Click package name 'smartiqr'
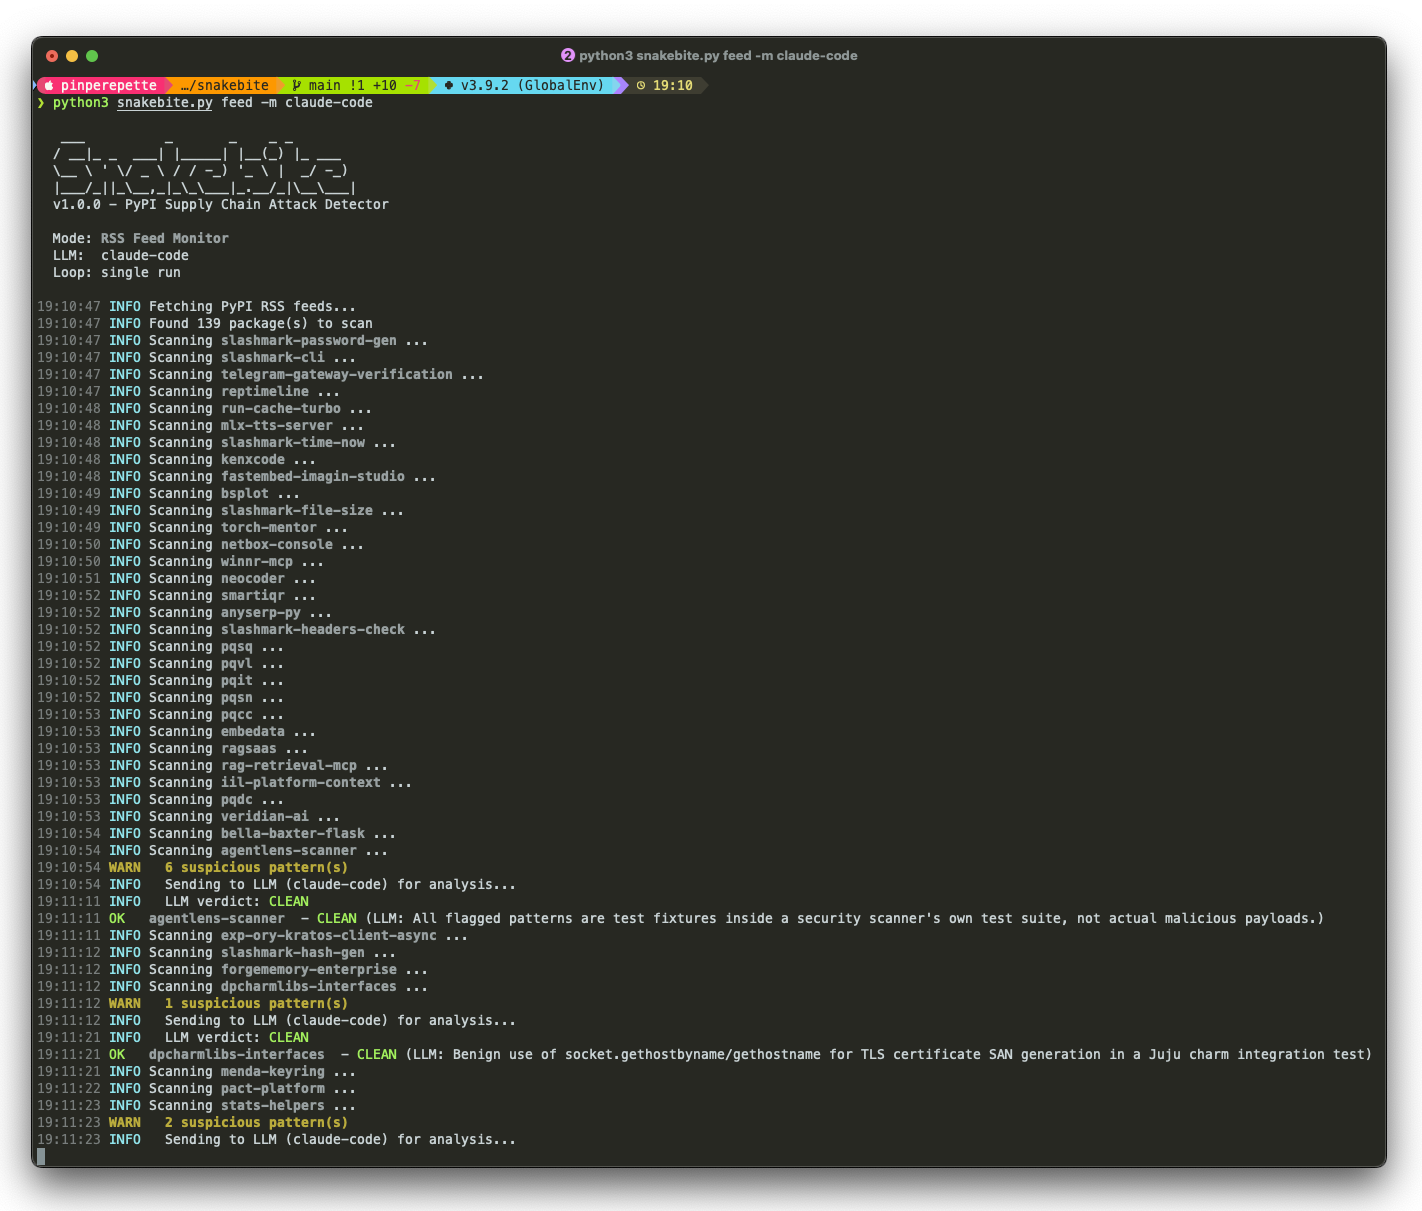The width and height of the screenshot is (1422, 1211). 253,596
